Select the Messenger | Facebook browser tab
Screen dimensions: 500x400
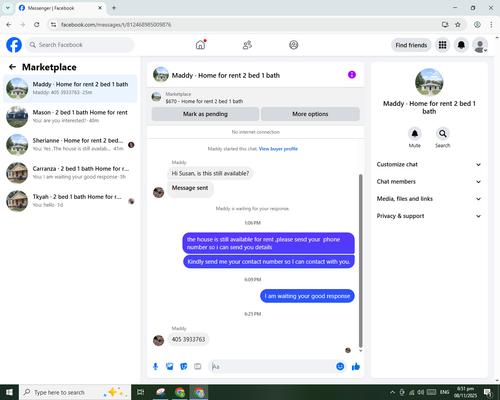coord(60,8)
